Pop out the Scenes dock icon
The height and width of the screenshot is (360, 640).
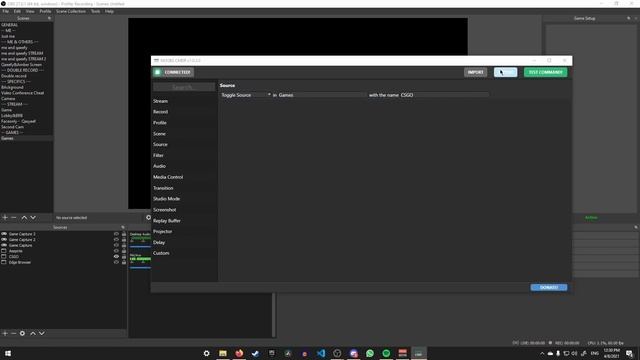click(x=49, y=18)
